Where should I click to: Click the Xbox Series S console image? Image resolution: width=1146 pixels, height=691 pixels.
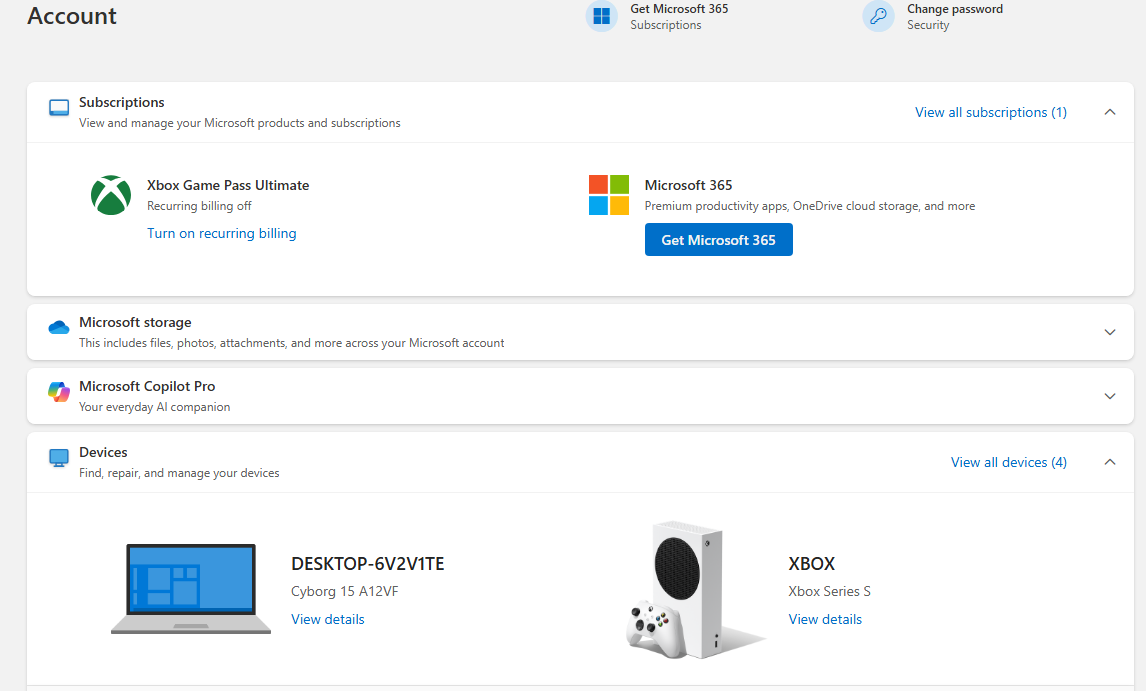(694, 589)
